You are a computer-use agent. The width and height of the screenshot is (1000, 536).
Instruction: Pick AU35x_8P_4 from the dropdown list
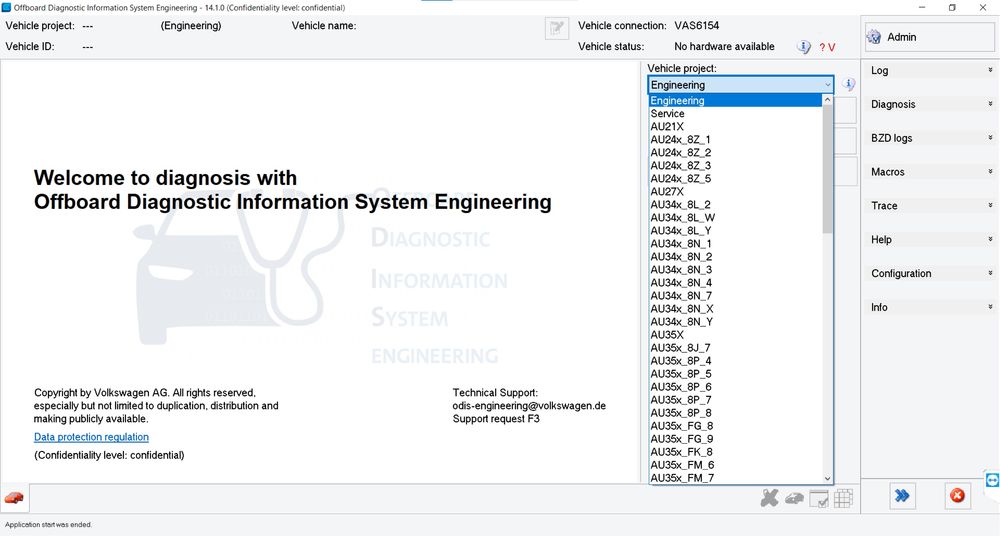[681, 361]
